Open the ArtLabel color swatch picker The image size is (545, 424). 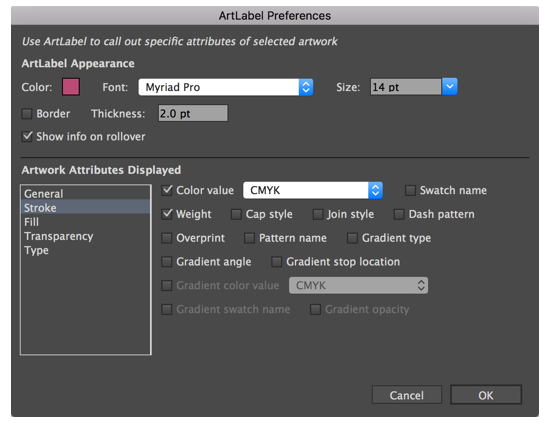(x=71, y=87)
